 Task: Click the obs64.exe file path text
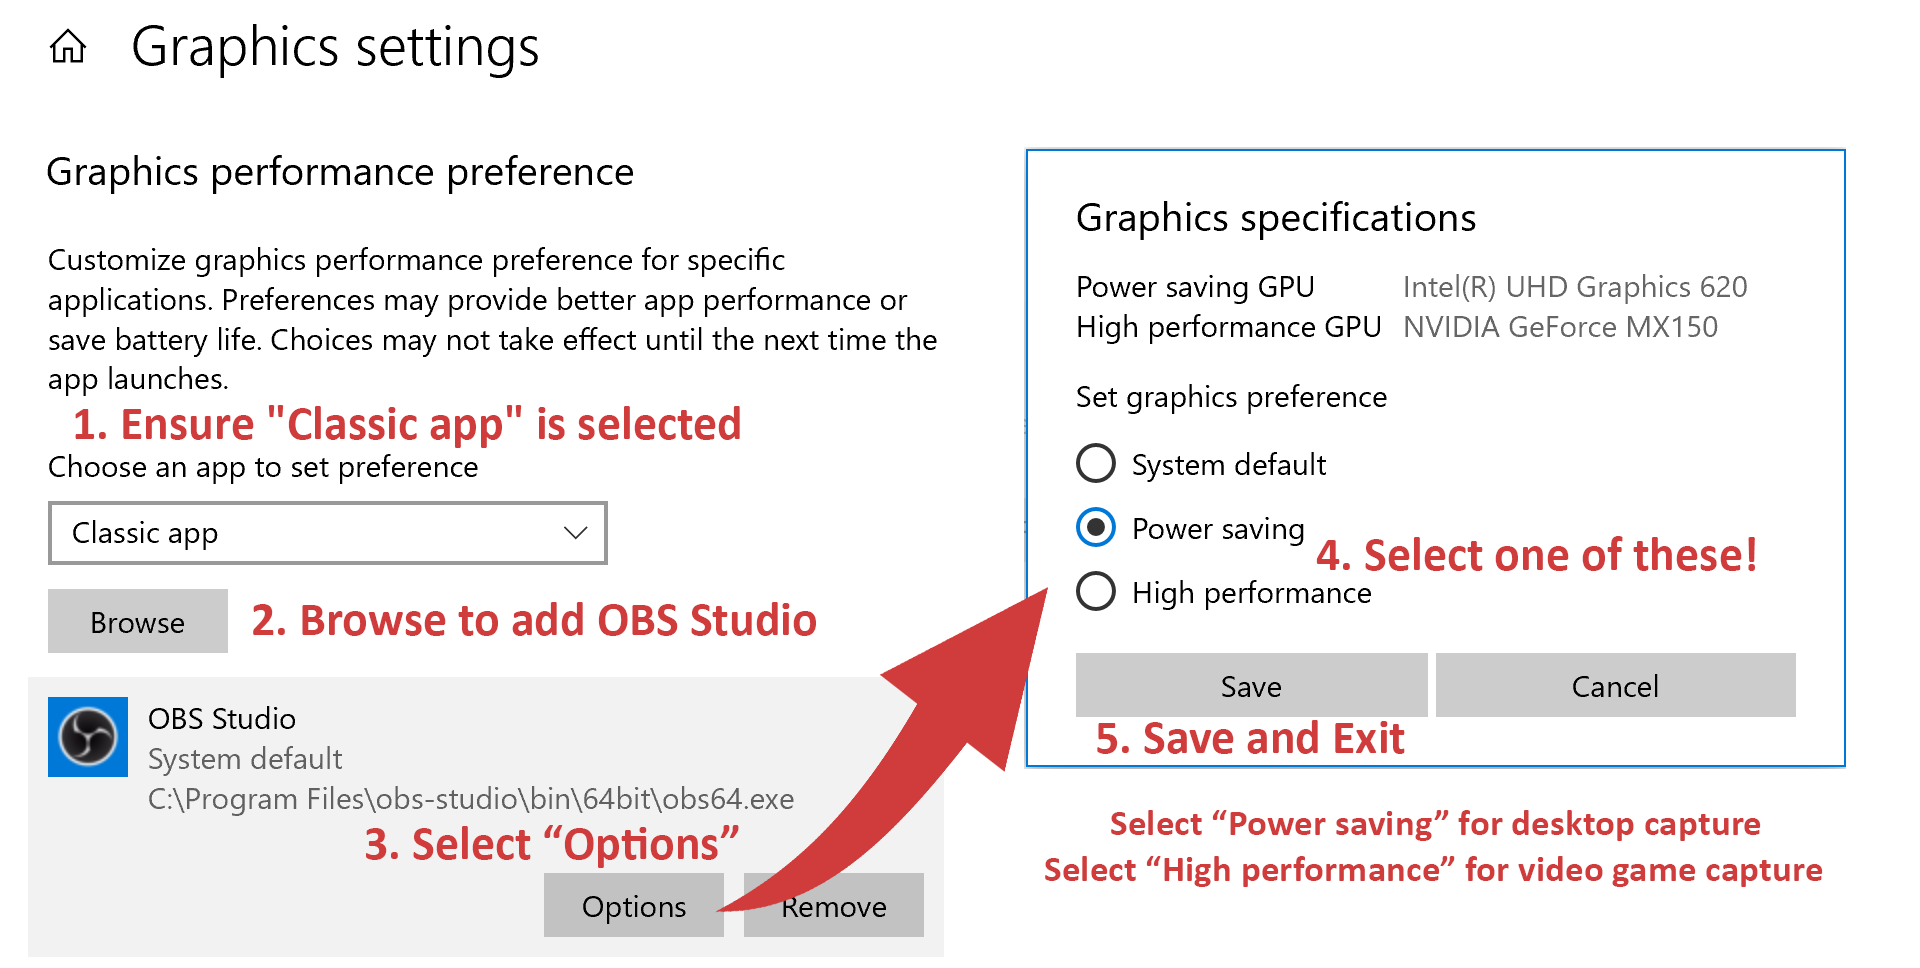[x=470, y=799]
